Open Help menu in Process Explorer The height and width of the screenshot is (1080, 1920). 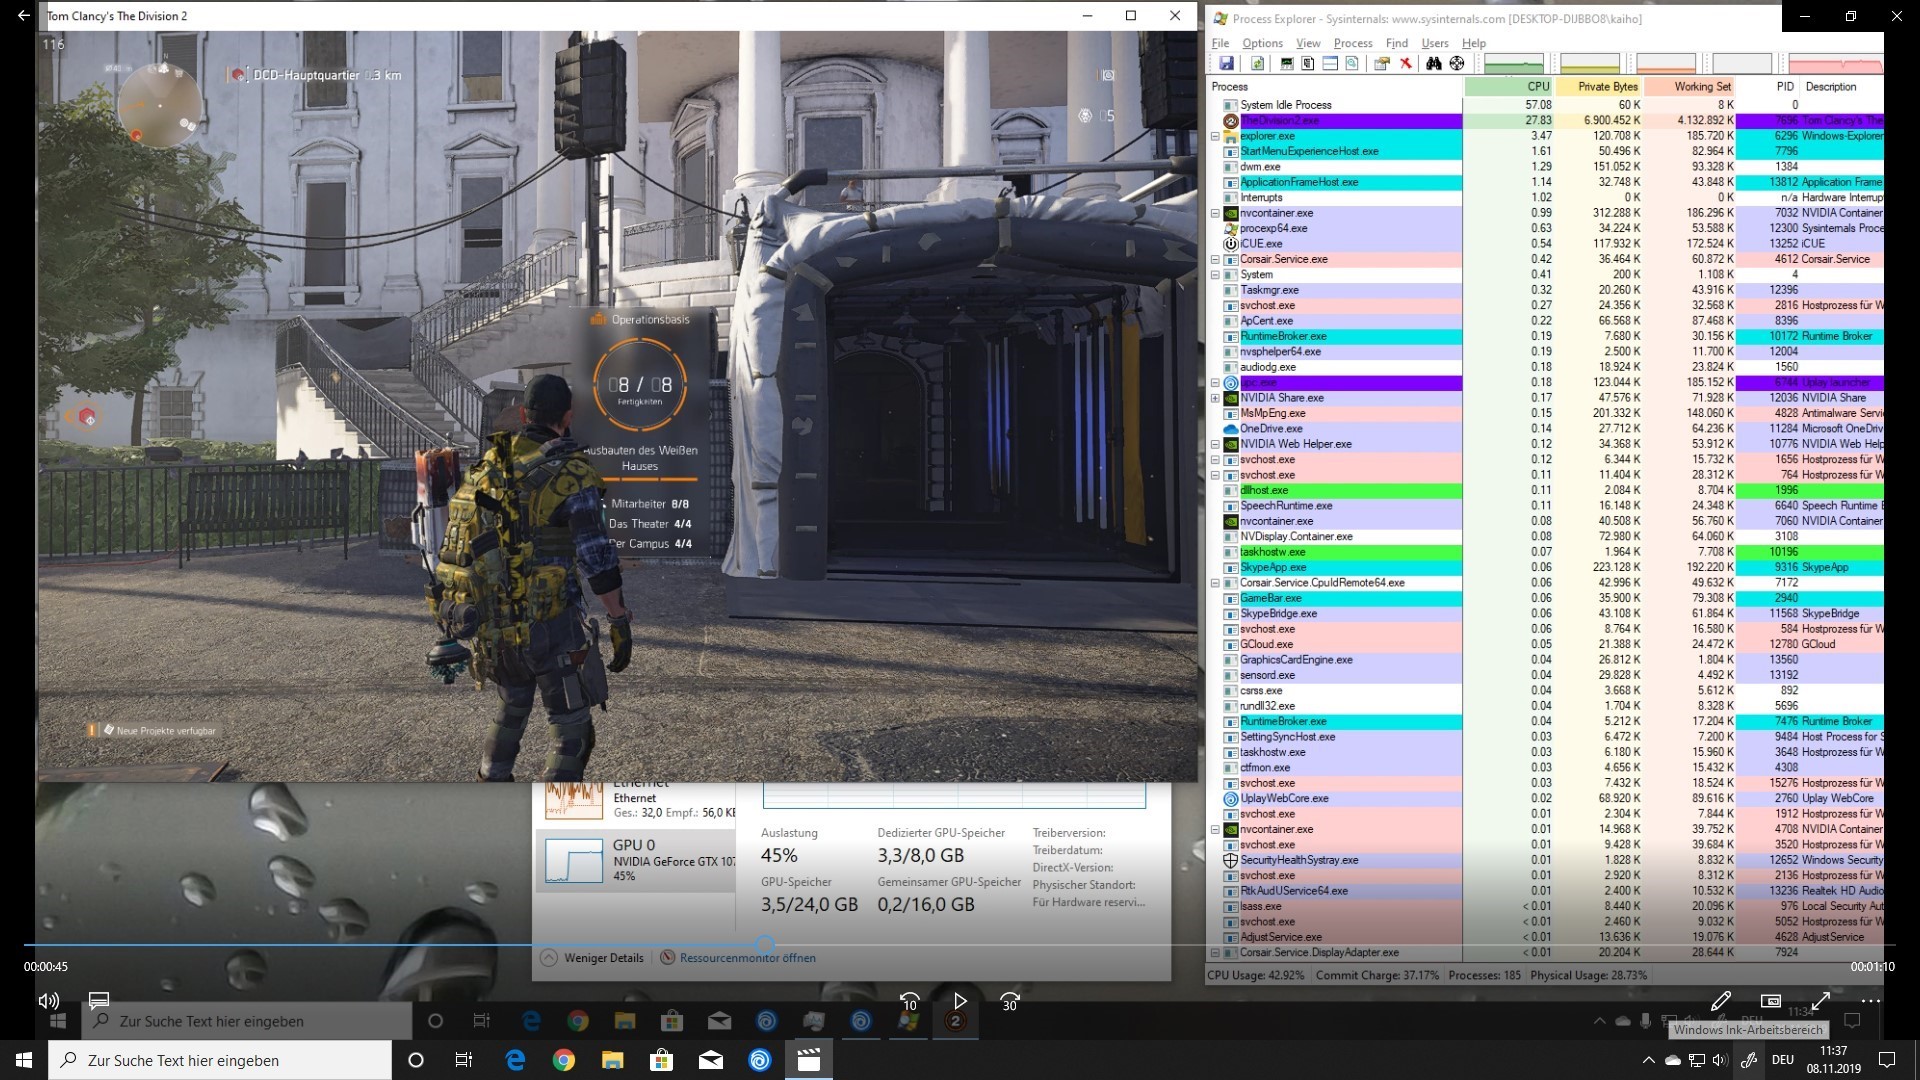1474,43
